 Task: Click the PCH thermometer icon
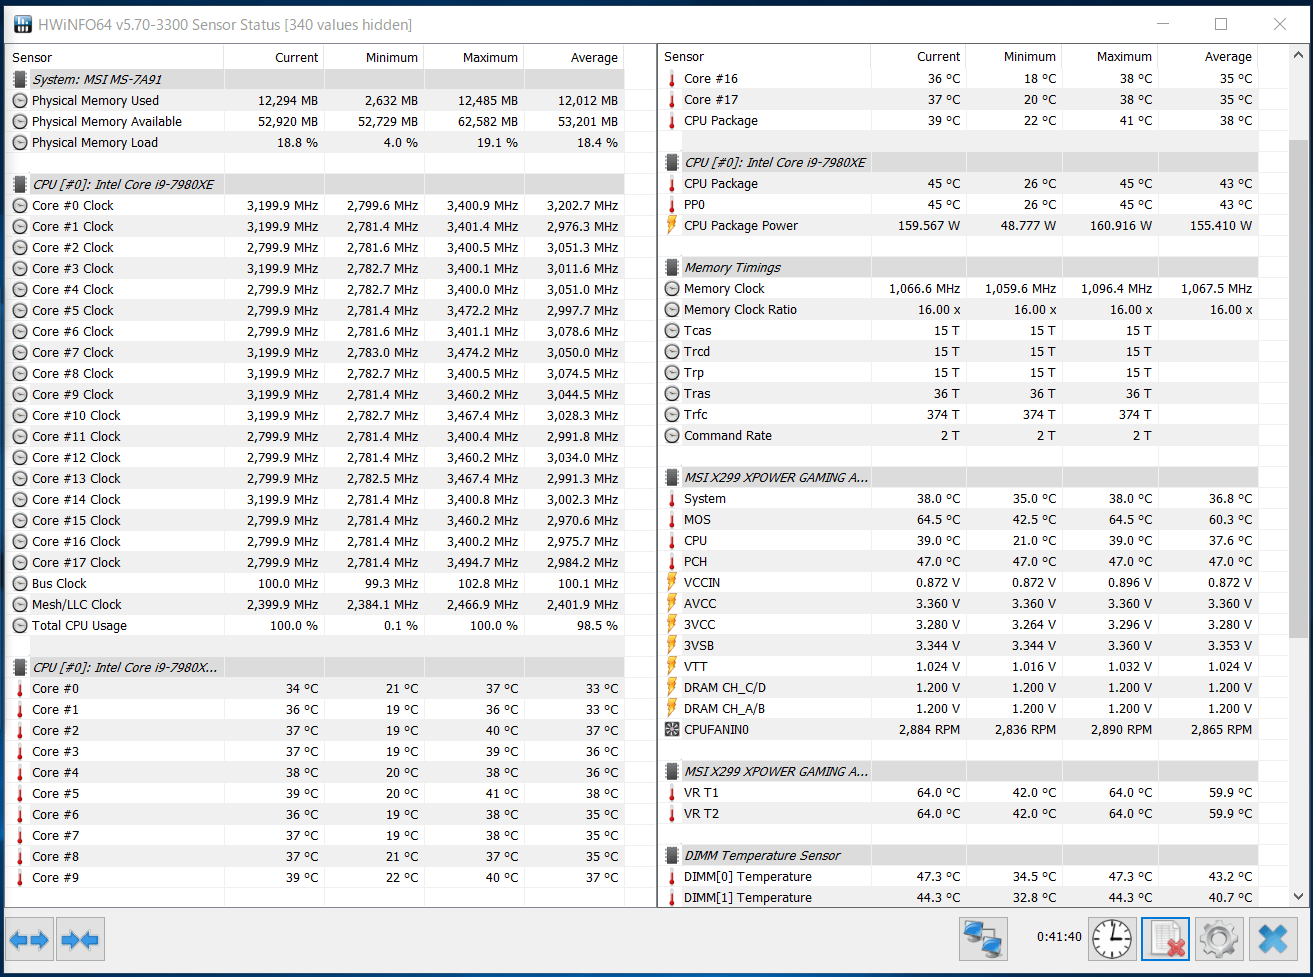coord(672,561)
